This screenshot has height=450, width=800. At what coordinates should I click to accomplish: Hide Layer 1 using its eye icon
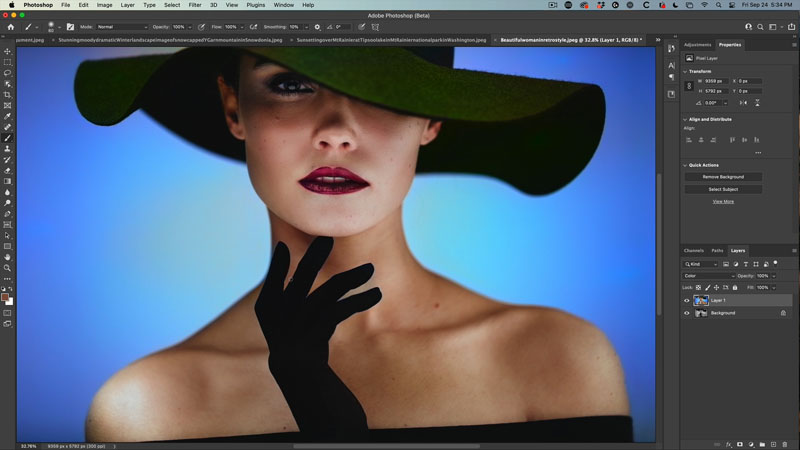coord(686,300)
